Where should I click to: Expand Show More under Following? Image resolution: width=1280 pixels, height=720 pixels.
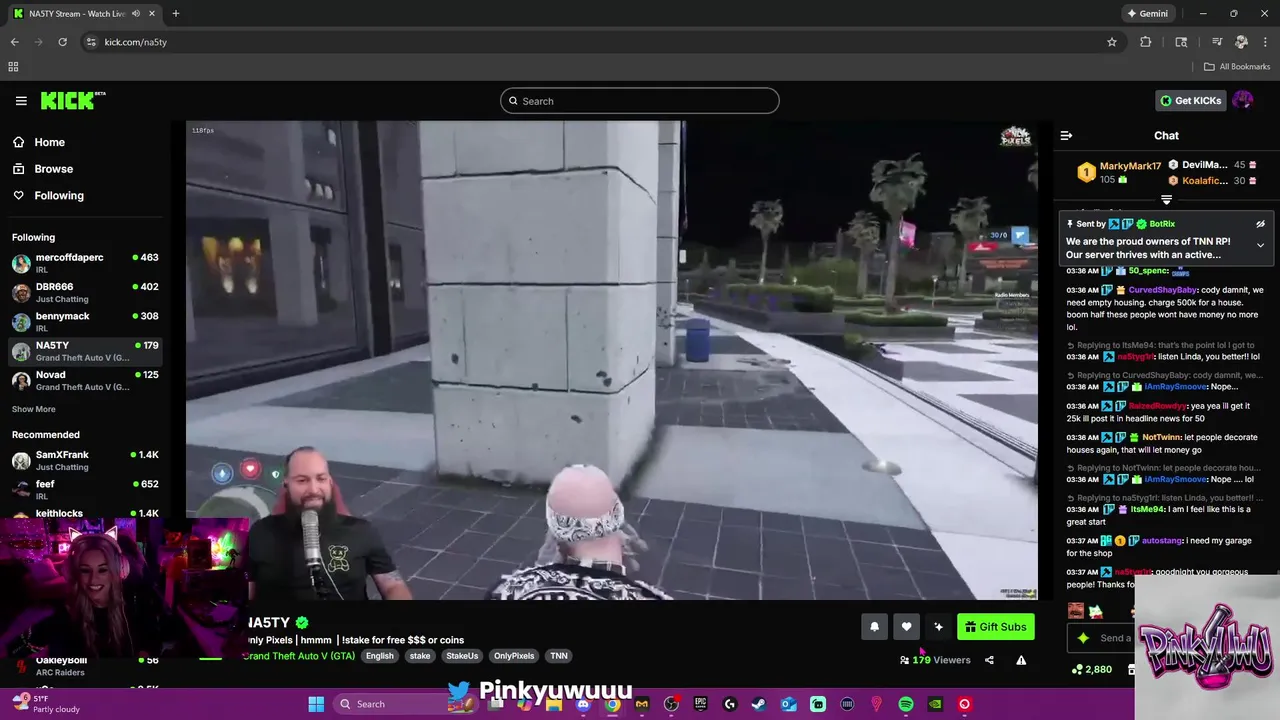point(34,409)
